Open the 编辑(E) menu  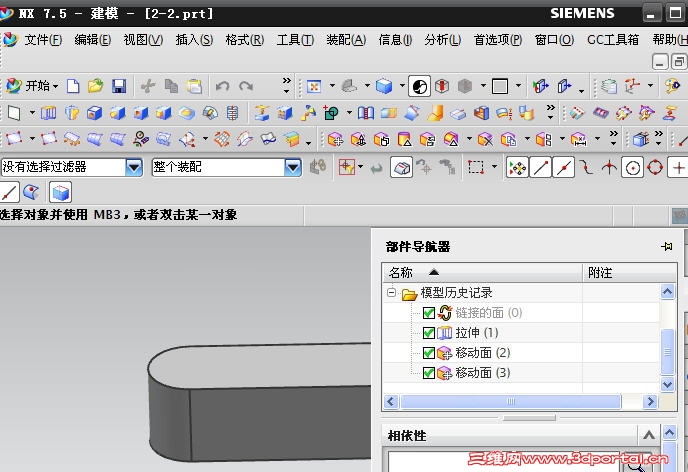pos(92,40)
